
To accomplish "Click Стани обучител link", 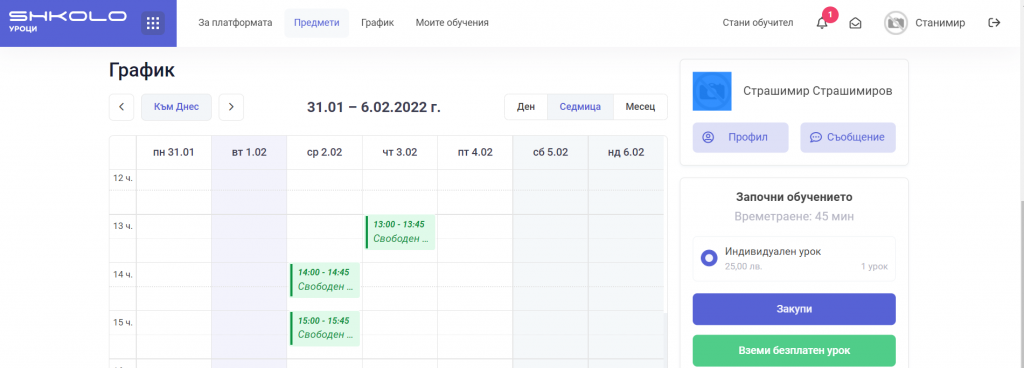I will (758, 23).
